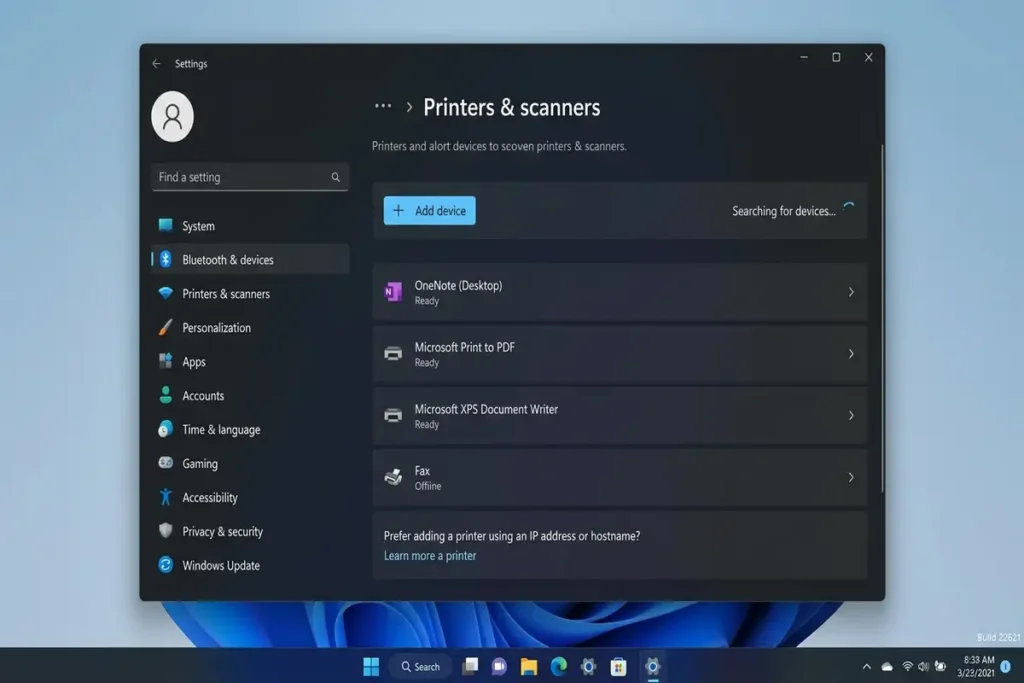
Task: Click the volume speaker icon in tray
Action: [923, 667]
